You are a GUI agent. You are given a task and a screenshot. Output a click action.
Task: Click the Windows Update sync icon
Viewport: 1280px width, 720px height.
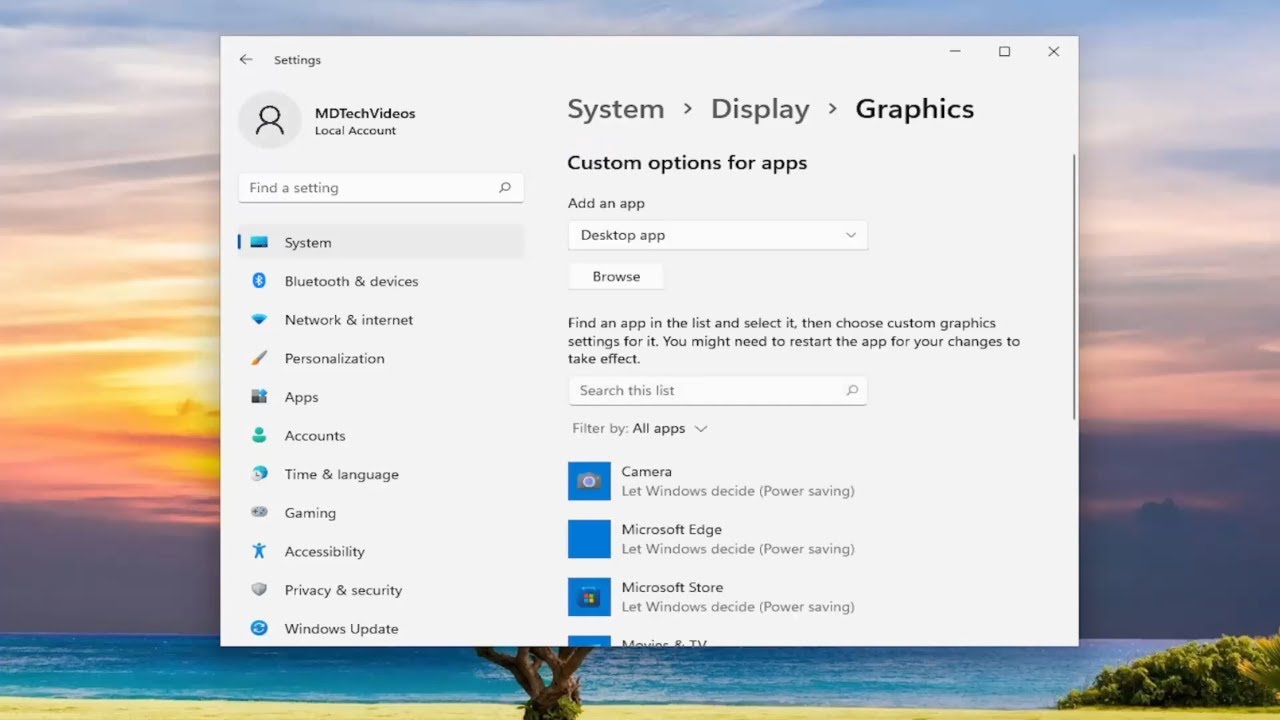click(x=259, y=628)
